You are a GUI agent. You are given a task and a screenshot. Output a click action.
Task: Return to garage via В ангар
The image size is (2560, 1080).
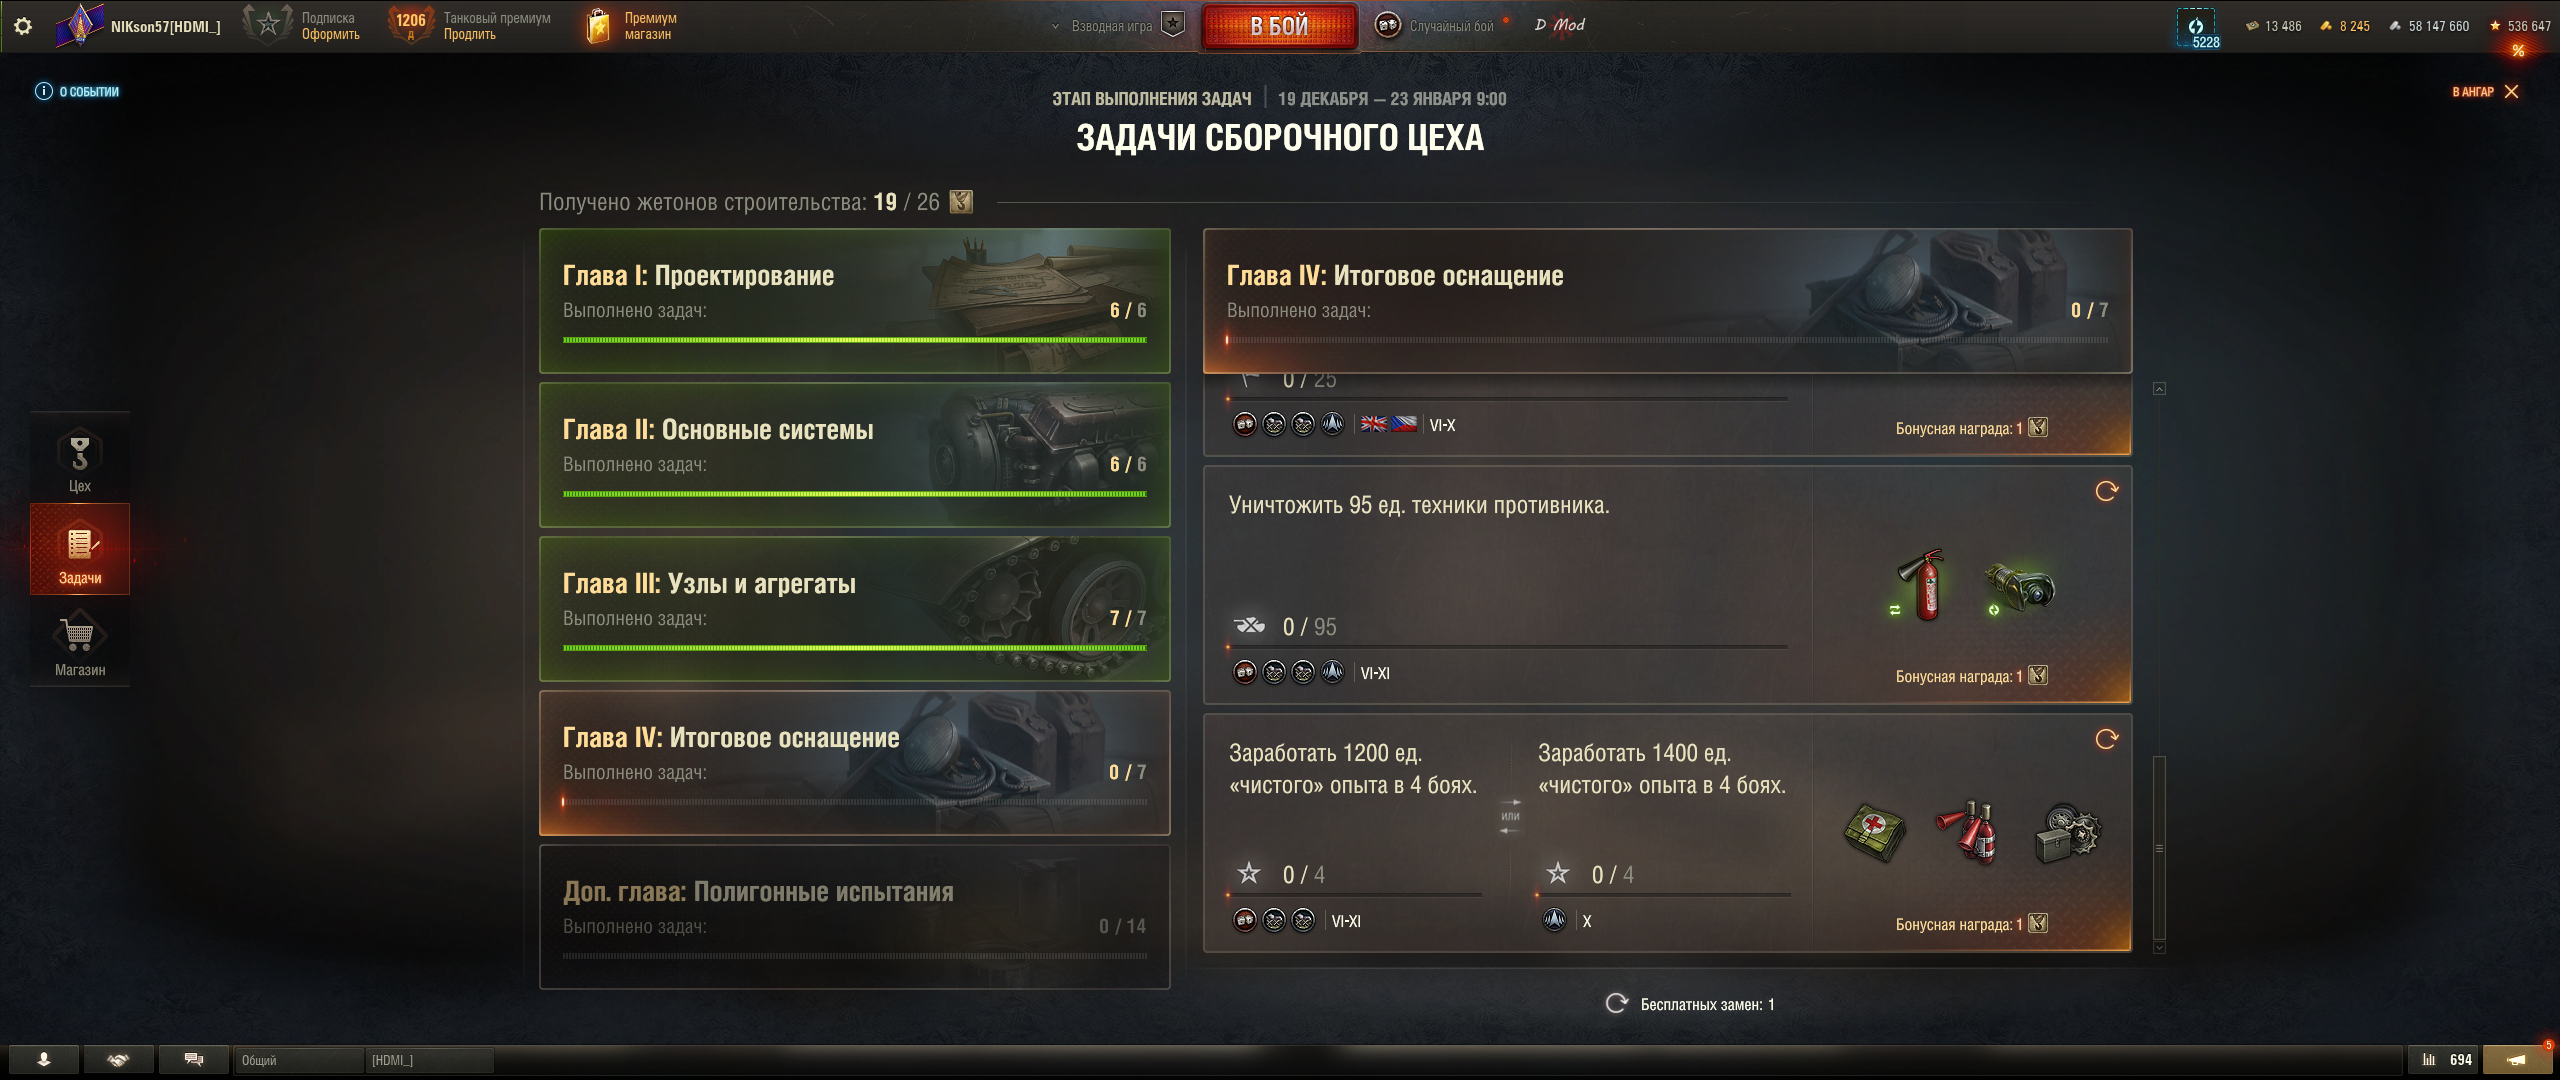[2485, 91]
